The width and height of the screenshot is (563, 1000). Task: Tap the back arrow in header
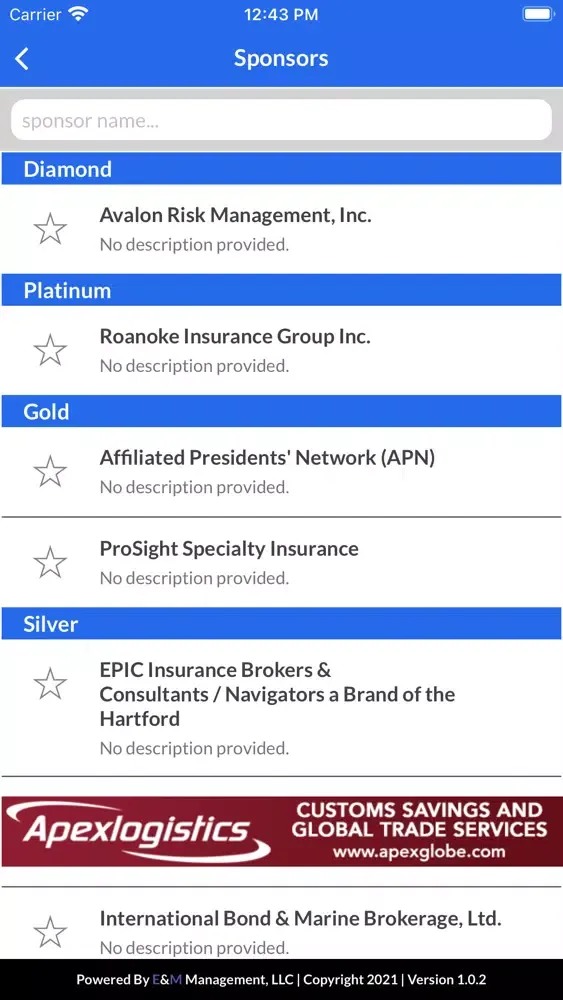coord(22,59)
